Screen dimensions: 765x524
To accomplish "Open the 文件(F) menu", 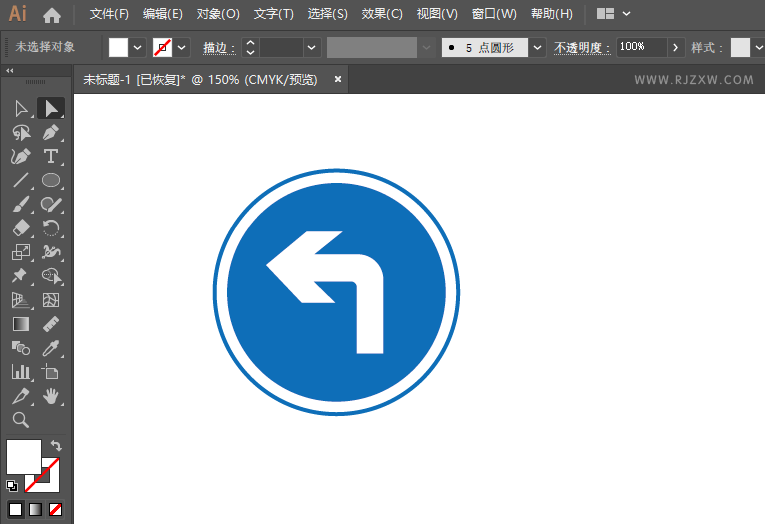I will pyautogui.click(x=109, y=14).
